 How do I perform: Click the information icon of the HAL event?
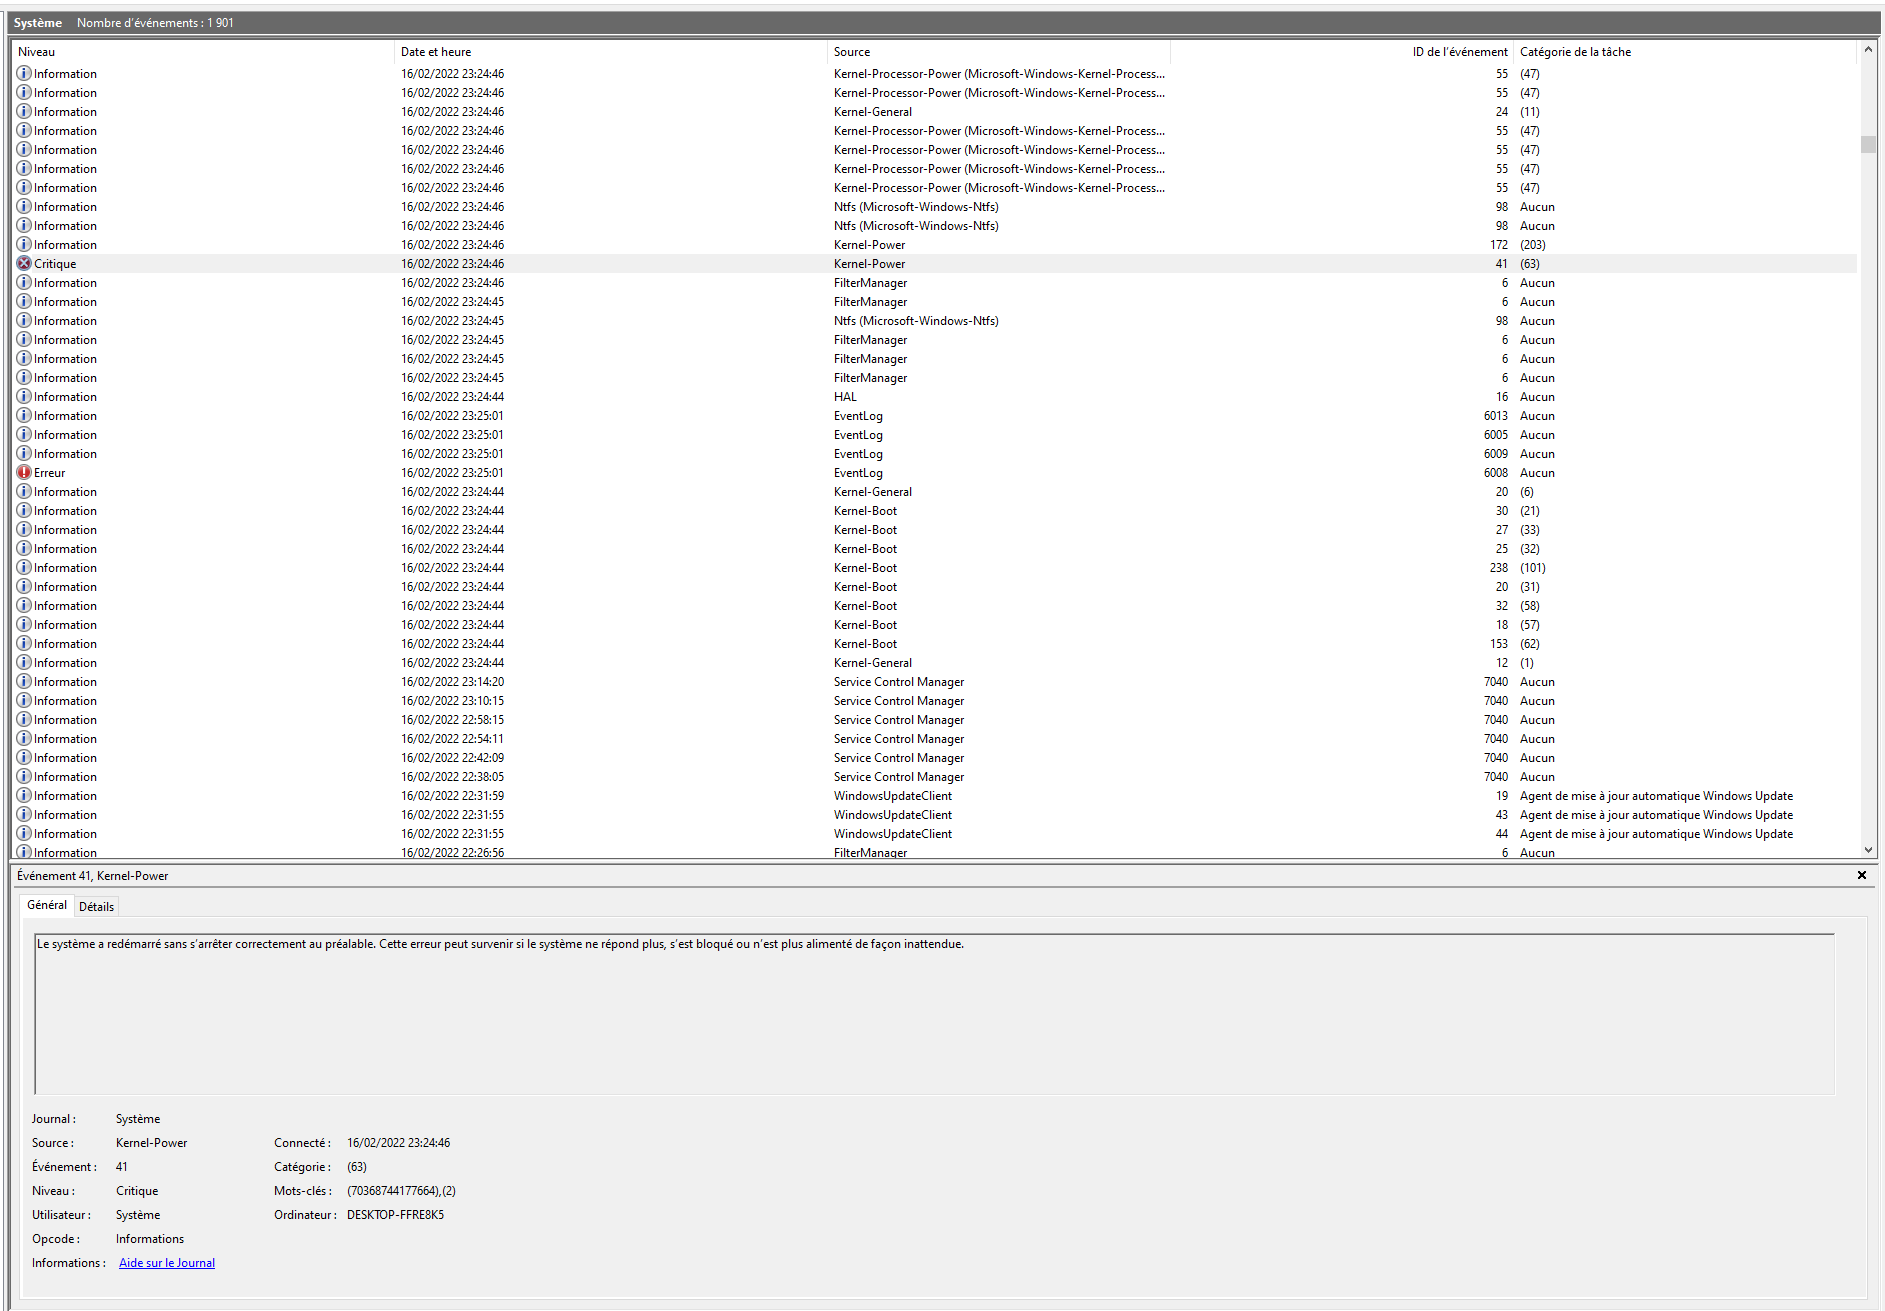point(24,397)
